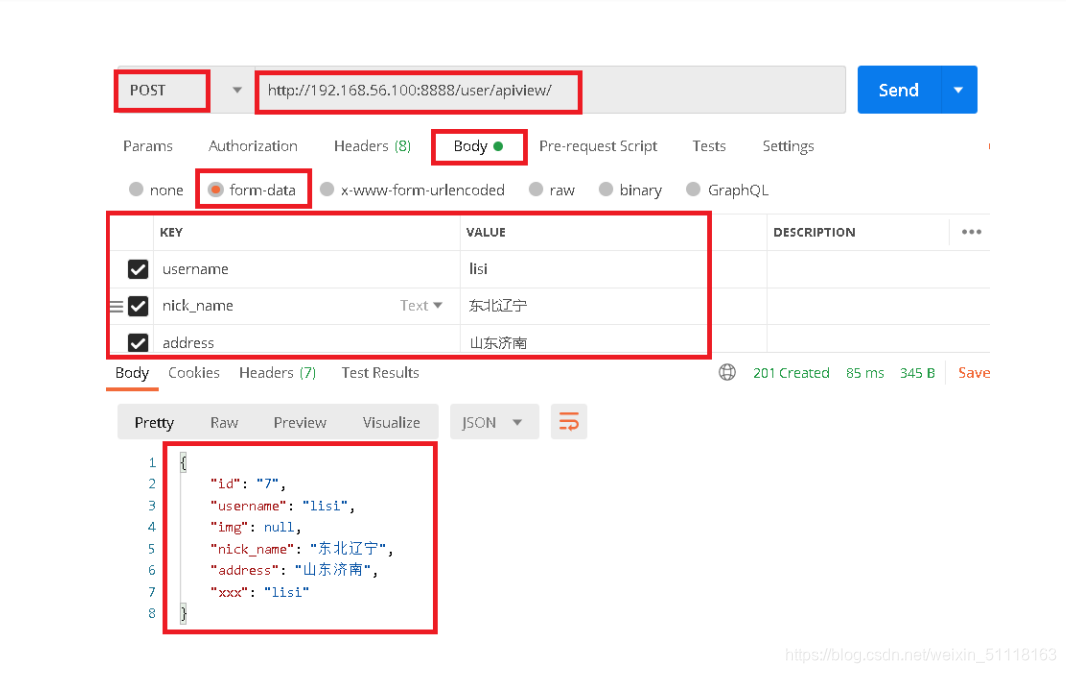Select the raw body type radio
Image resolution: width=1066 pixels, height=673 pixels.
(x=536, y=190)
